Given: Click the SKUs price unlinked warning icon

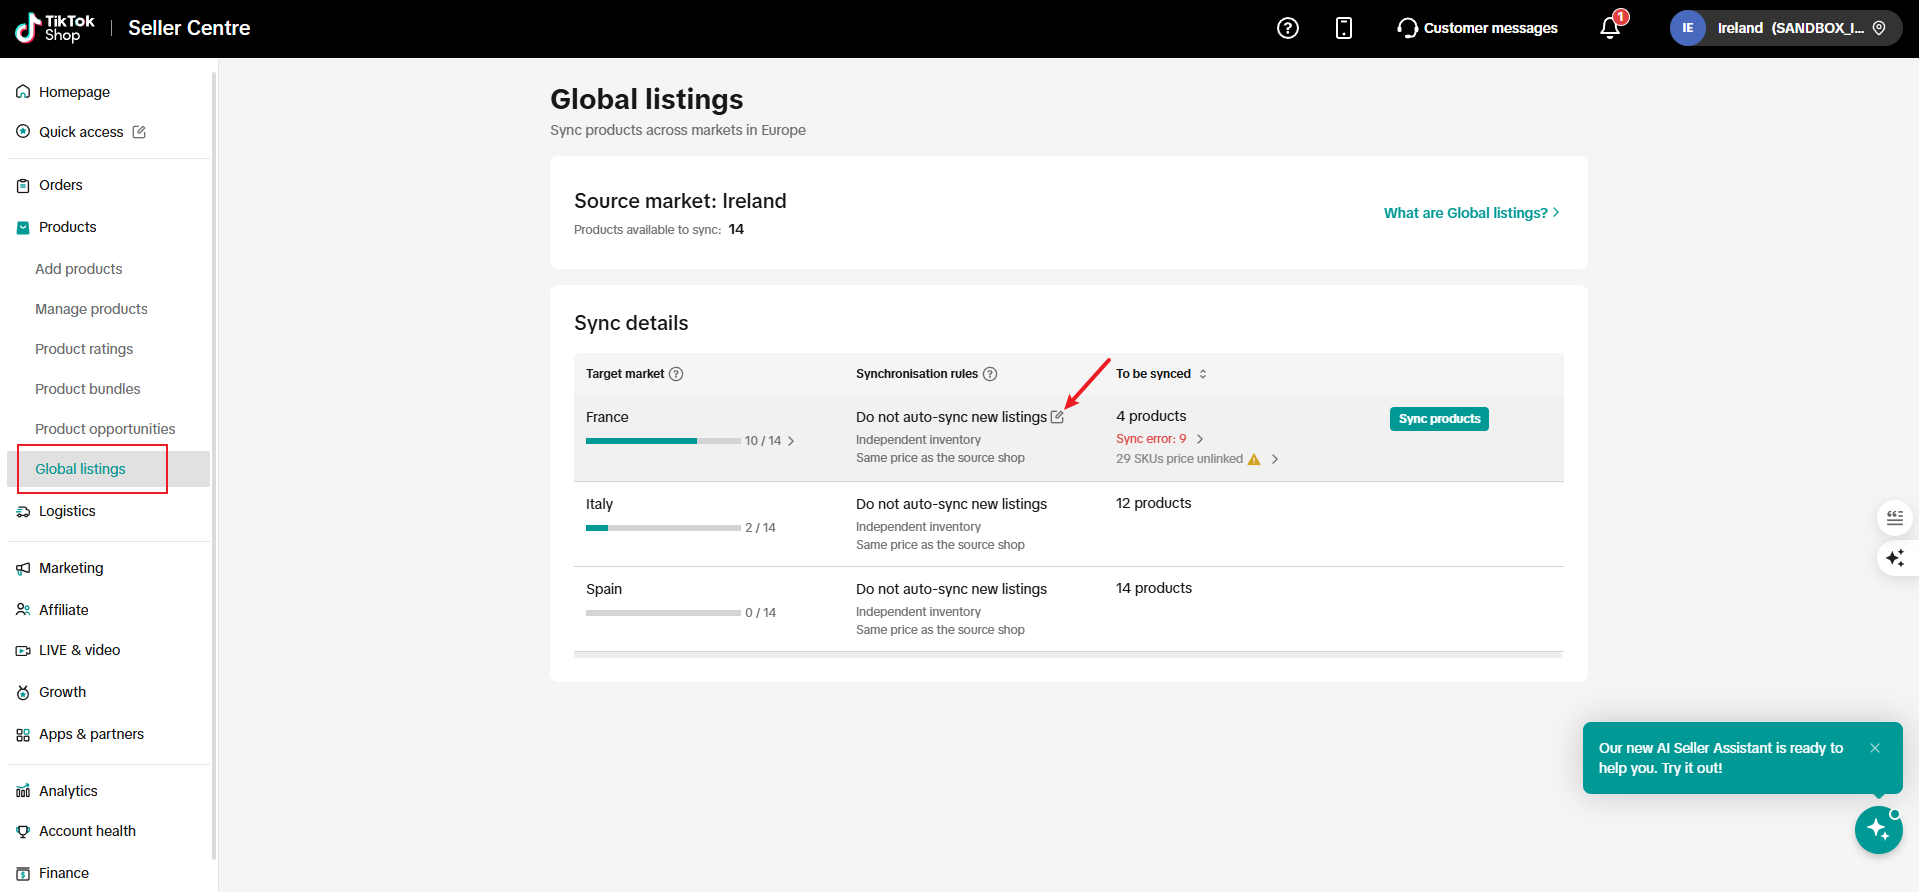Looking at the screenshot, I should (x=1254, y=459).
